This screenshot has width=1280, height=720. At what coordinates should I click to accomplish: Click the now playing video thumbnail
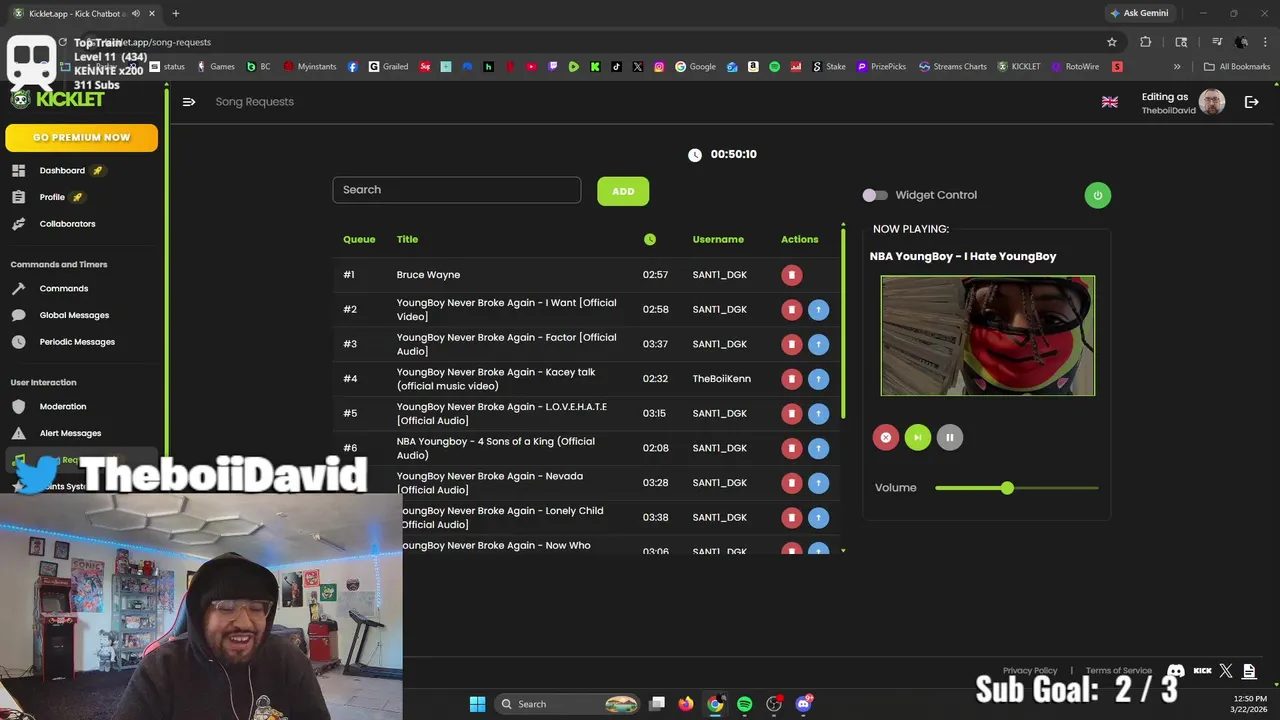[x=988, y=336]
